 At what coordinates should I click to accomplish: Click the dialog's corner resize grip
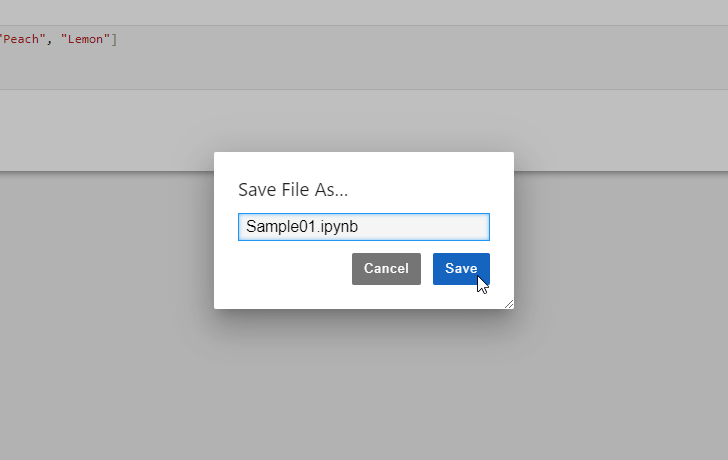(x=509, y=304)
